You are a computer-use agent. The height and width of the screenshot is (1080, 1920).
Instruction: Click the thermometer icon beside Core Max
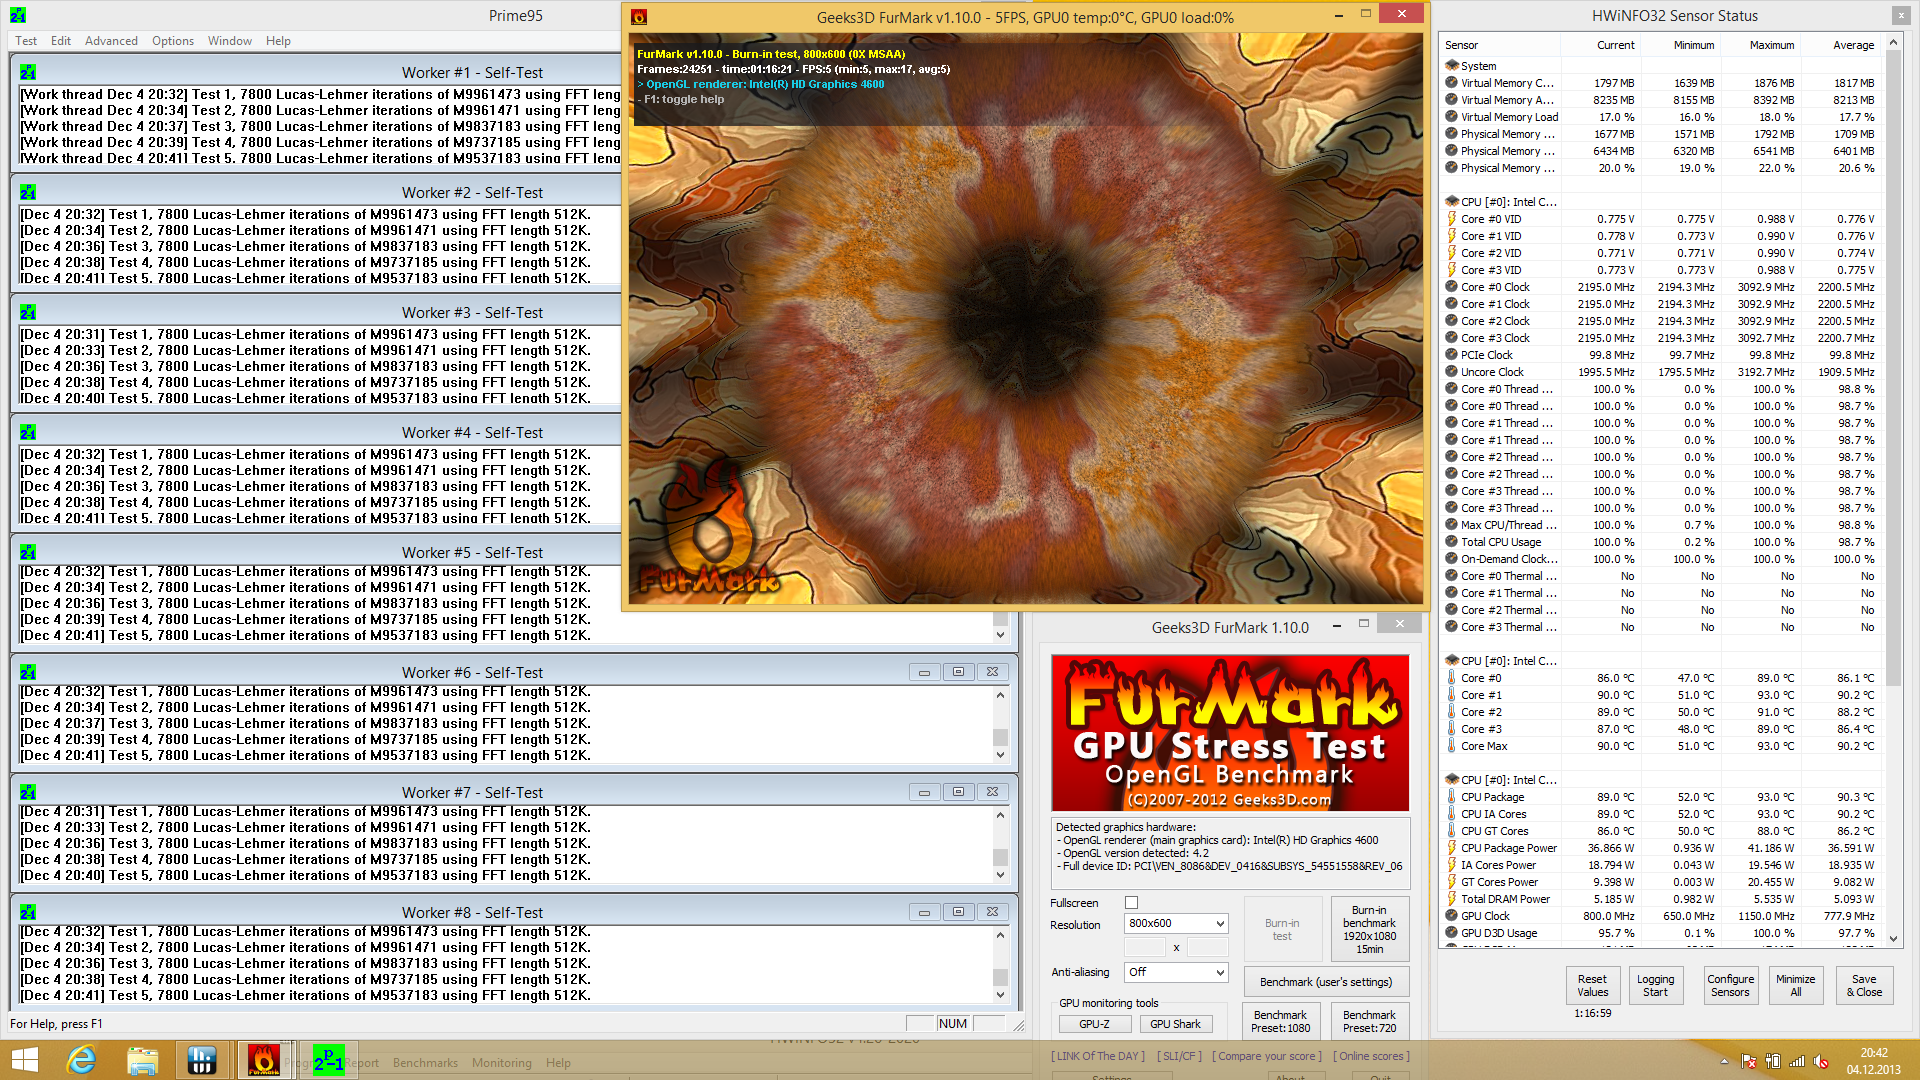click(1452, 746)
